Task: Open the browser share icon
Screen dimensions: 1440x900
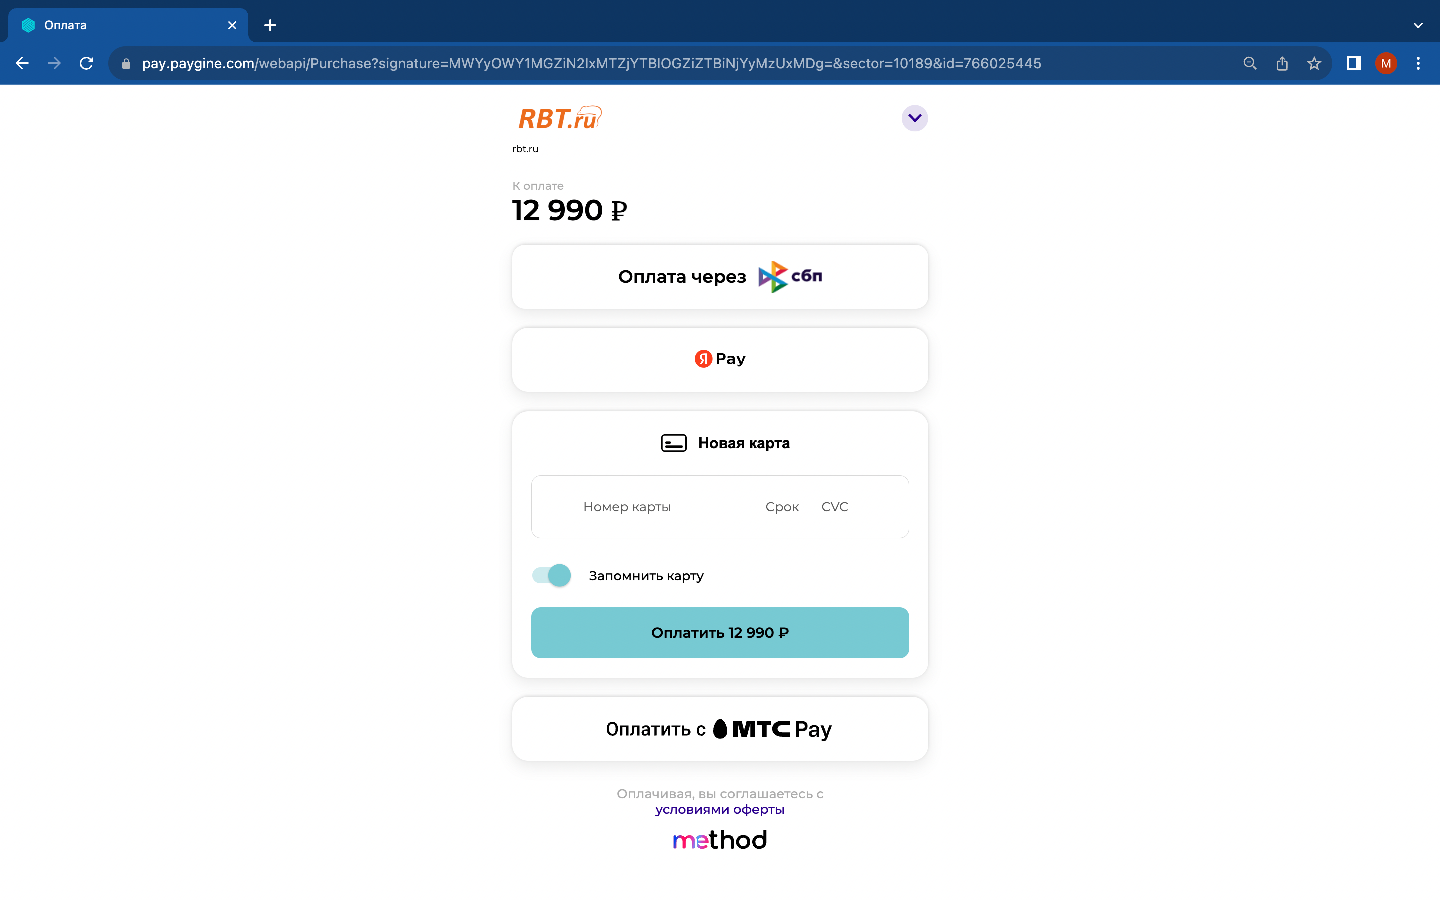Action: tap(1282, 63)
